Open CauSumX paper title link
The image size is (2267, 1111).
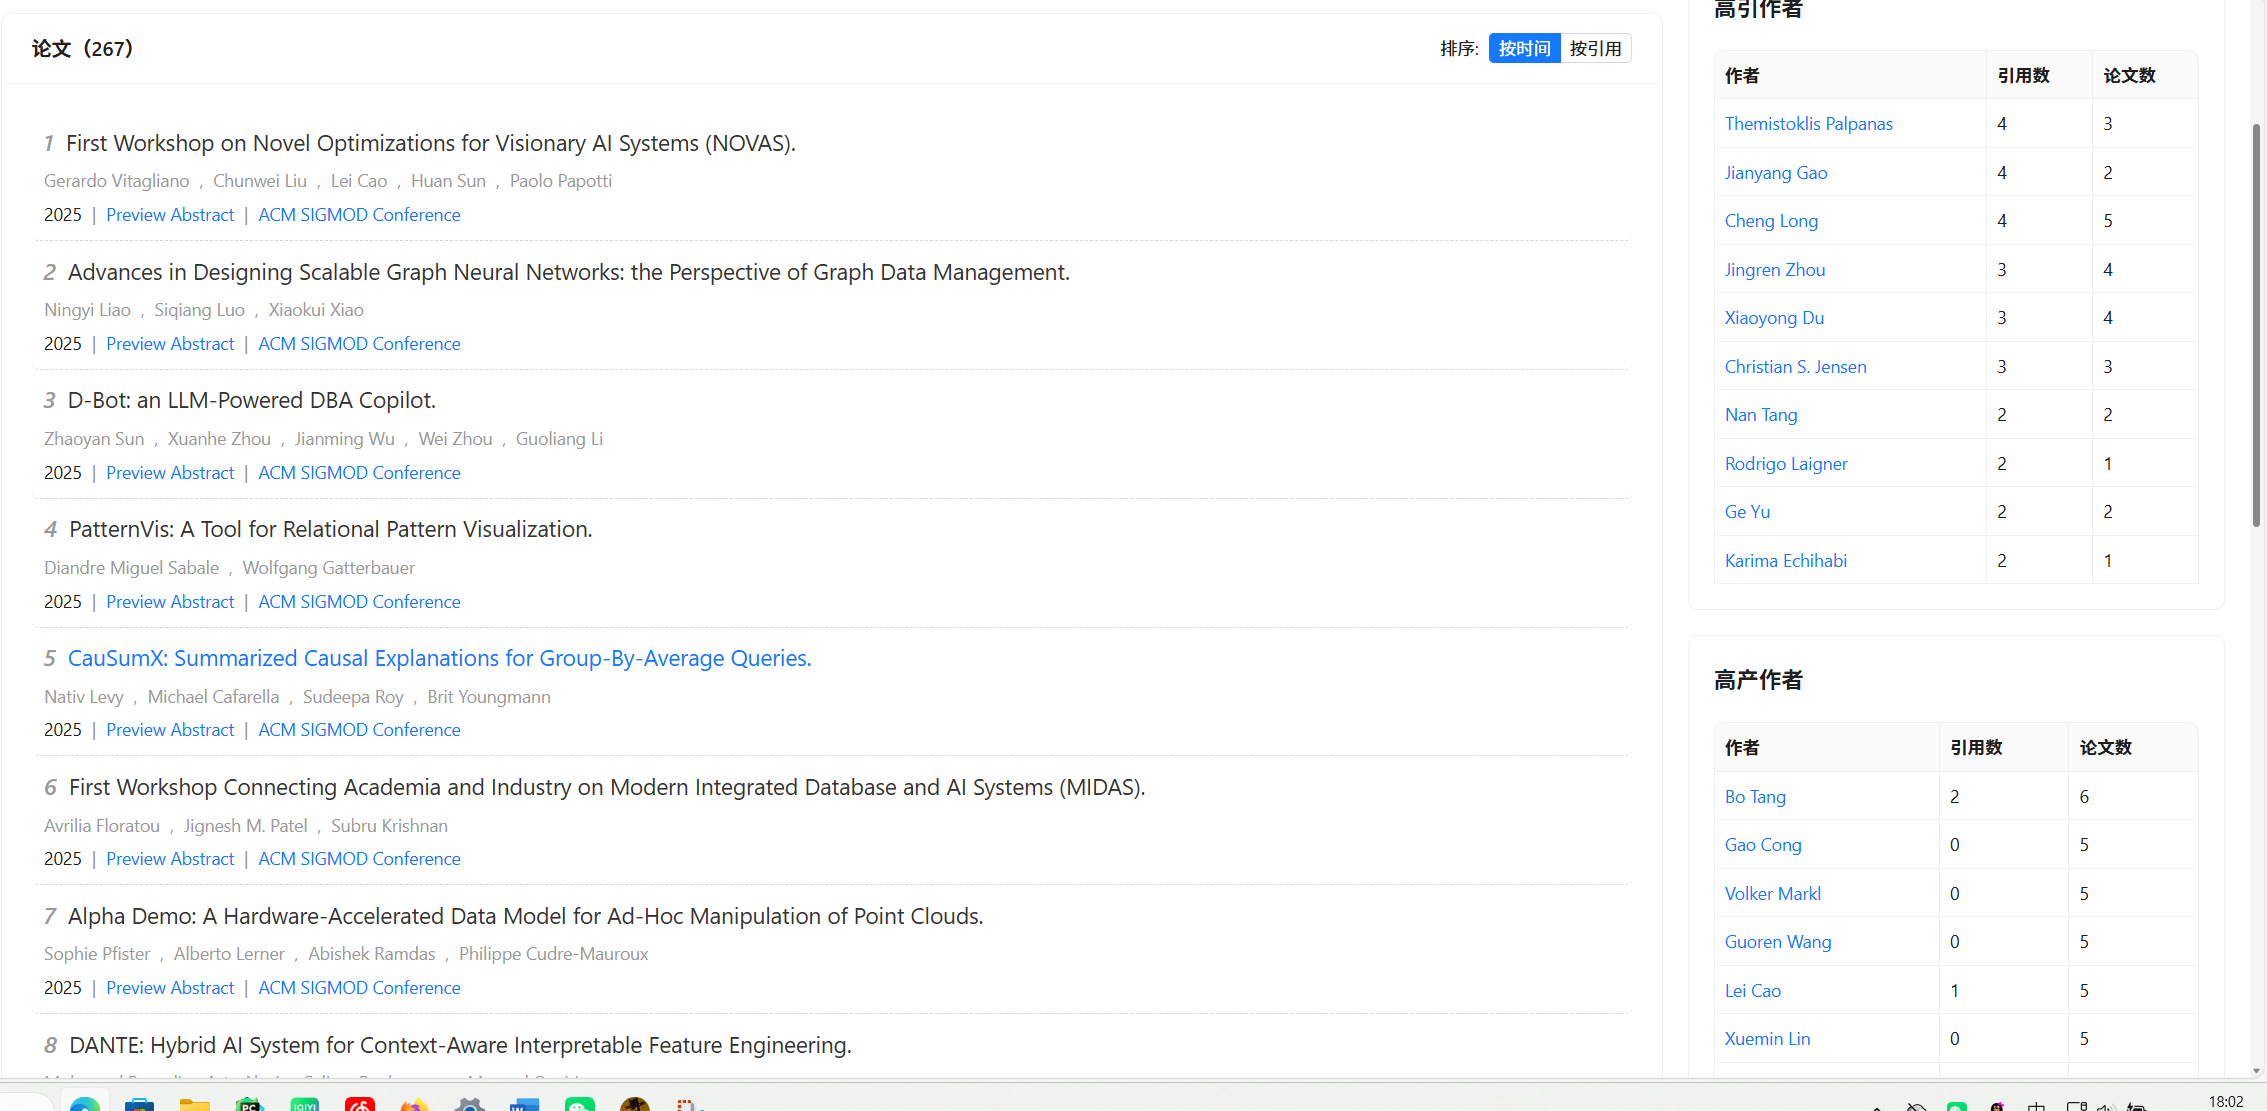tap(439, 658)
